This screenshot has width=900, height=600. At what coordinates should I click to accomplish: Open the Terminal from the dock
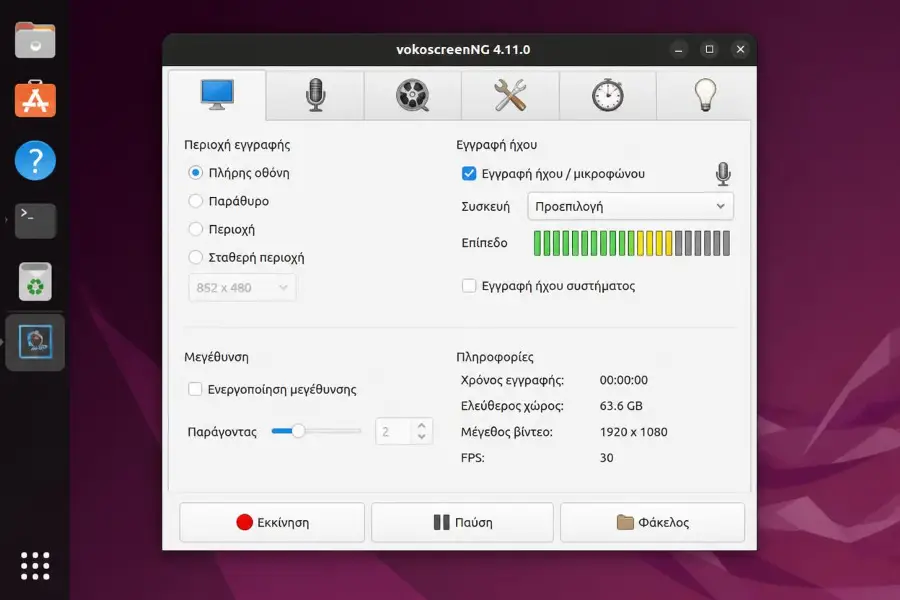(x=35, y=221)
